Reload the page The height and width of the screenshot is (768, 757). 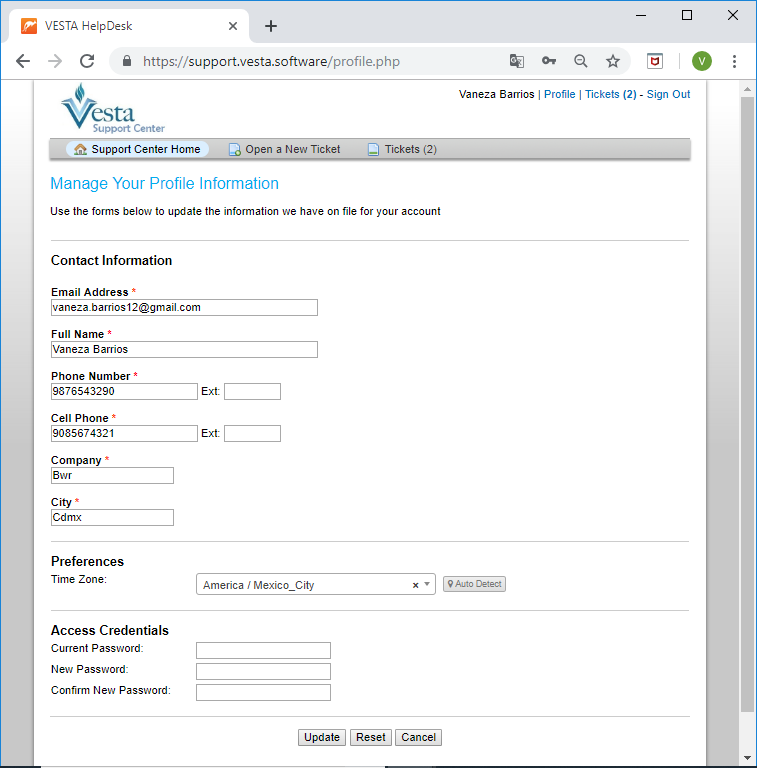(87, 61)
